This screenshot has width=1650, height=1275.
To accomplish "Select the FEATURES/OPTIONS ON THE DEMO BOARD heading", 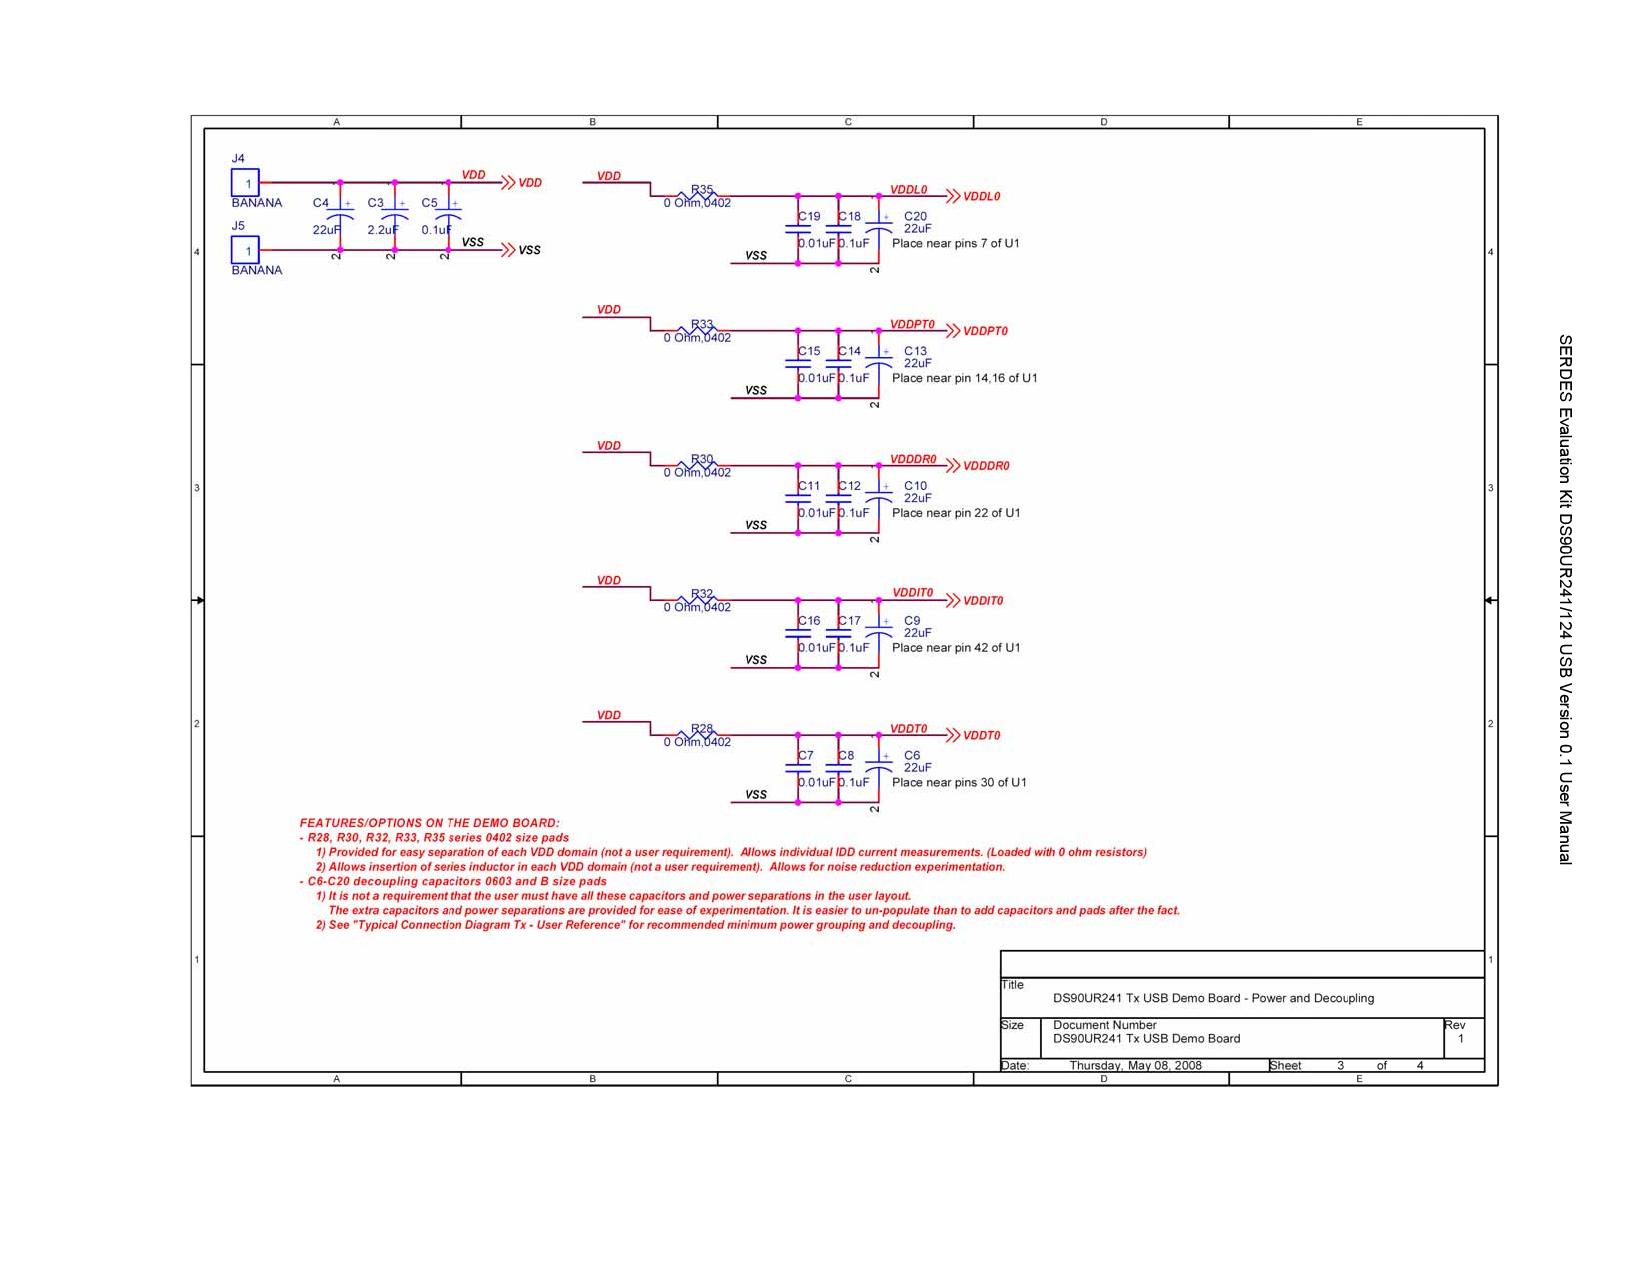I will pyautogui.click(x=429, y=823).
